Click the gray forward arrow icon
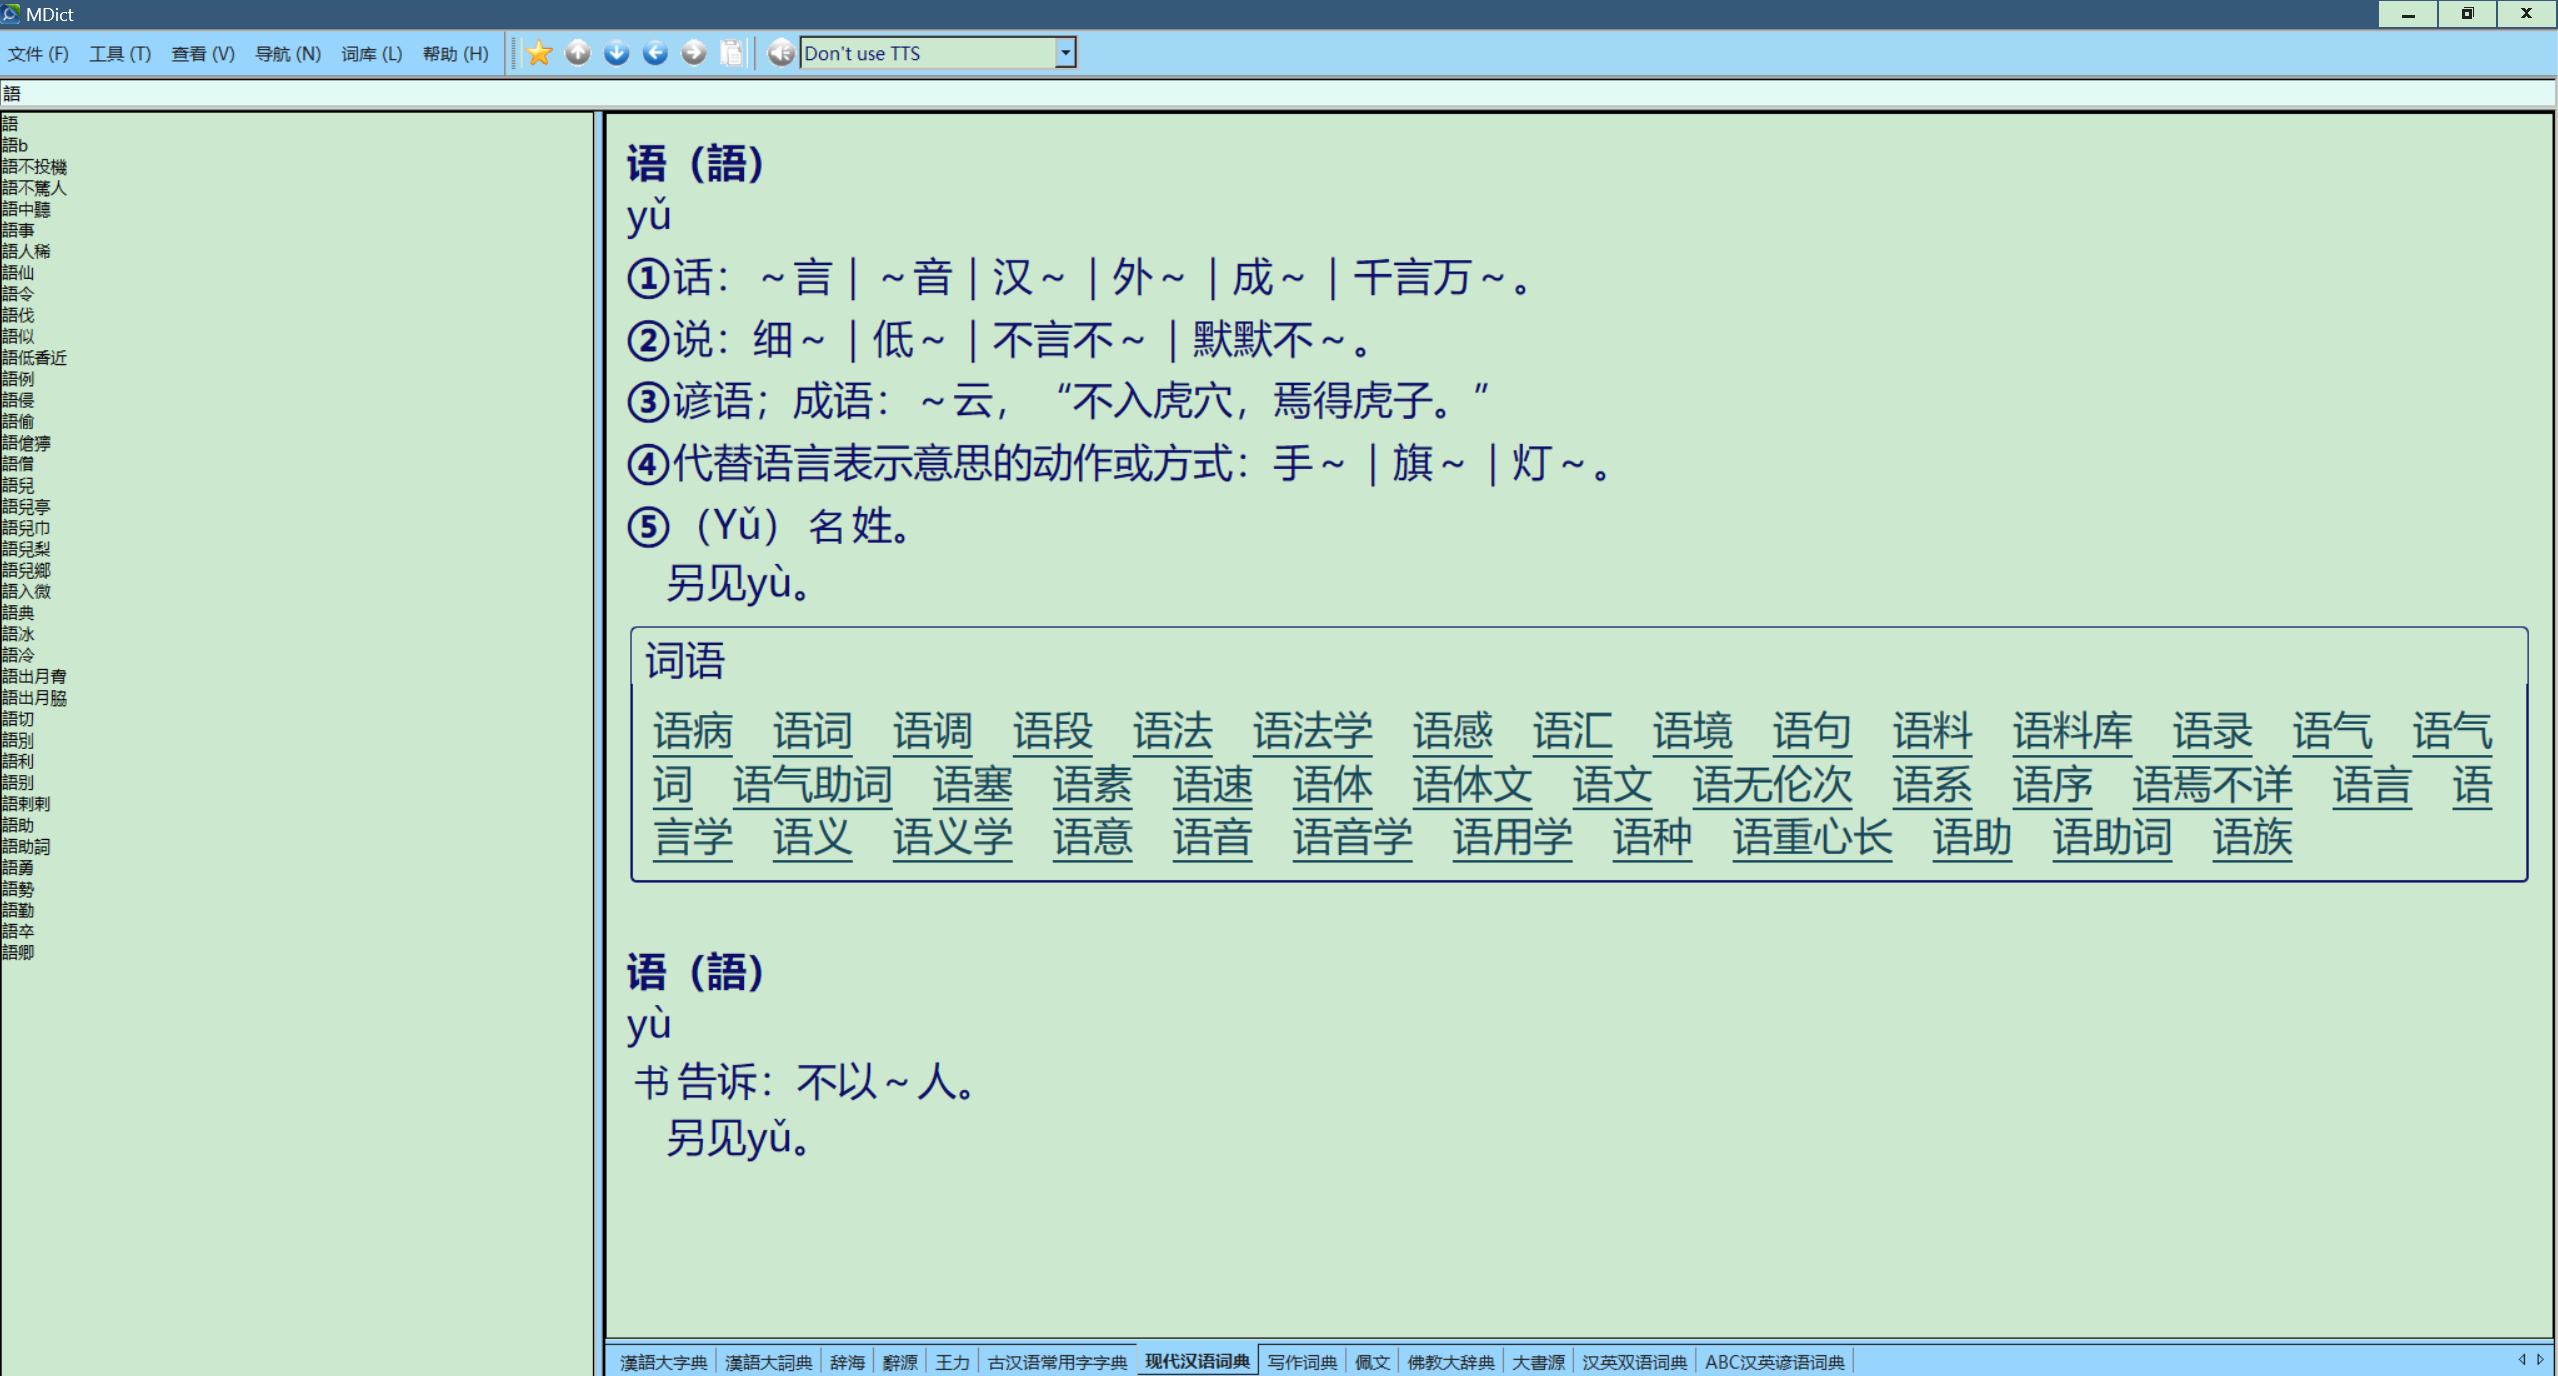Viewport: 2558px width, 1376px height. point(694,53)
